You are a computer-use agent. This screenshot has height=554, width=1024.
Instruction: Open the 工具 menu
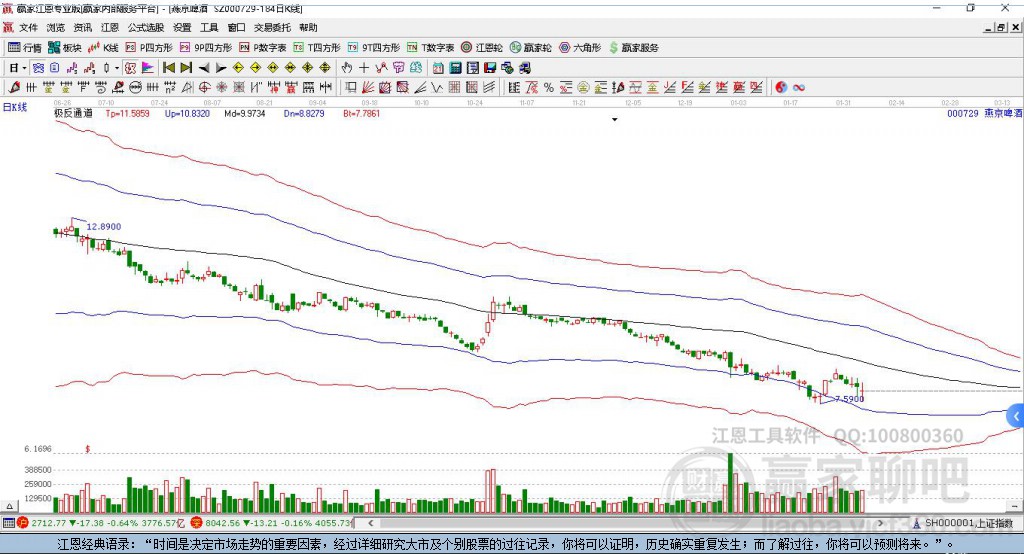coord(209,27)
